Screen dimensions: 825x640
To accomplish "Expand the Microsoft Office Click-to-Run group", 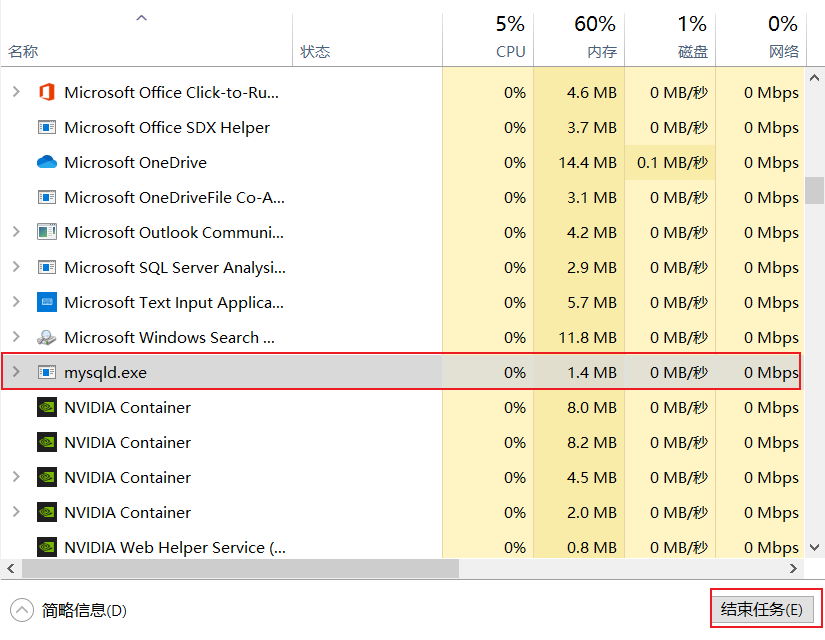I will coord(16,93).
